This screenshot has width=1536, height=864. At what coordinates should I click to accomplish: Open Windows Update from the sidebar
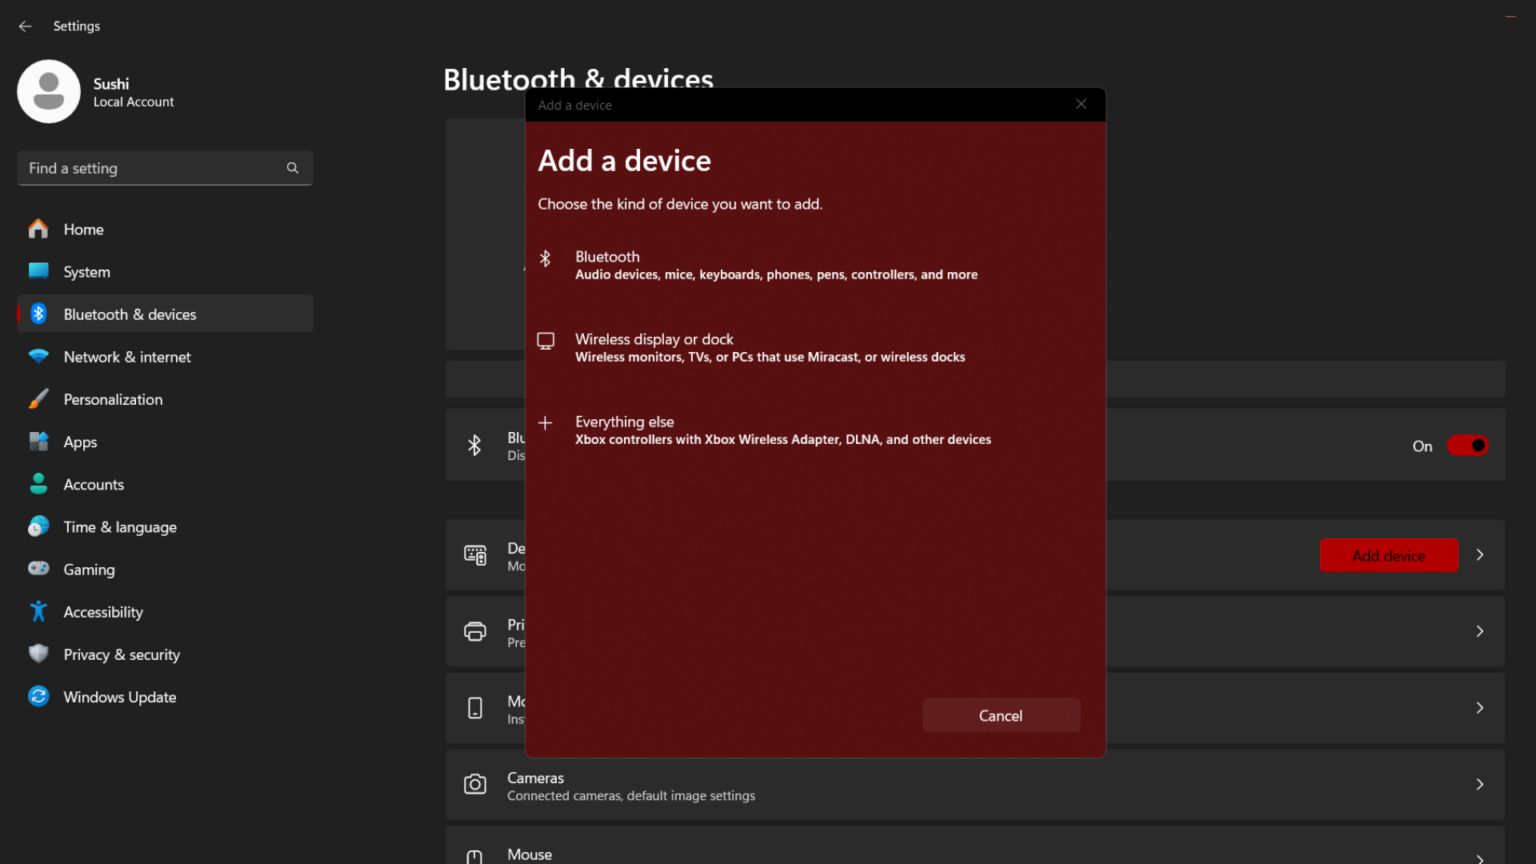119,697
